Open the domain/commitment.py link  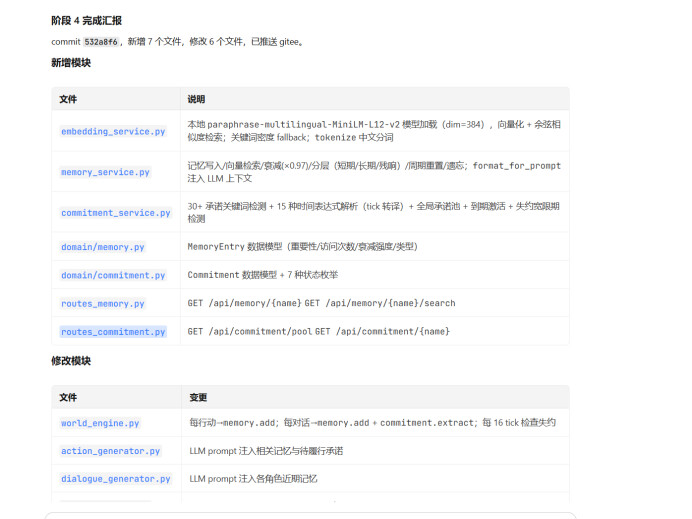coord(113,275)
